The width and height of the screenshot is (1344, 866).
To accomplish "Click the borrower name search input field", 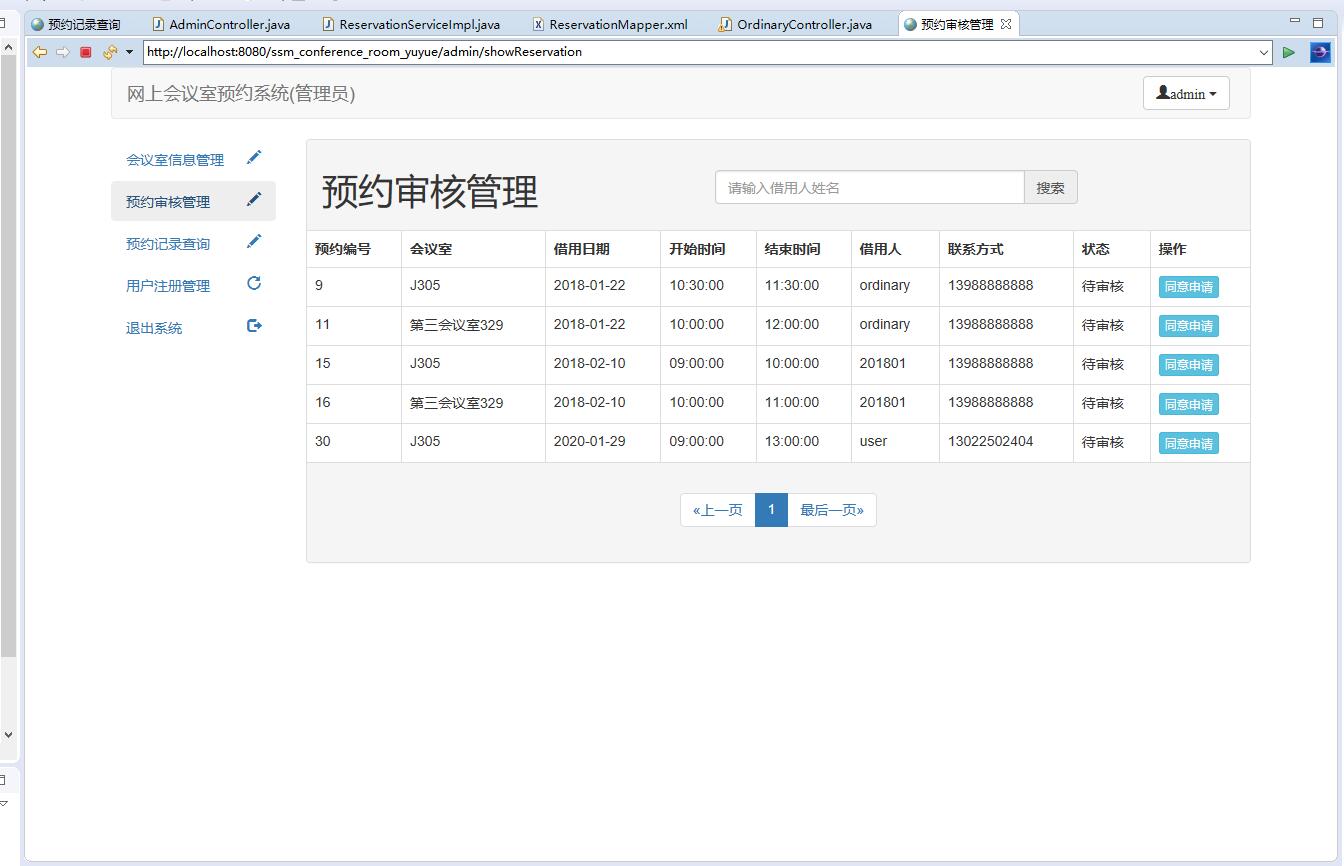I will tap(869, 188).
